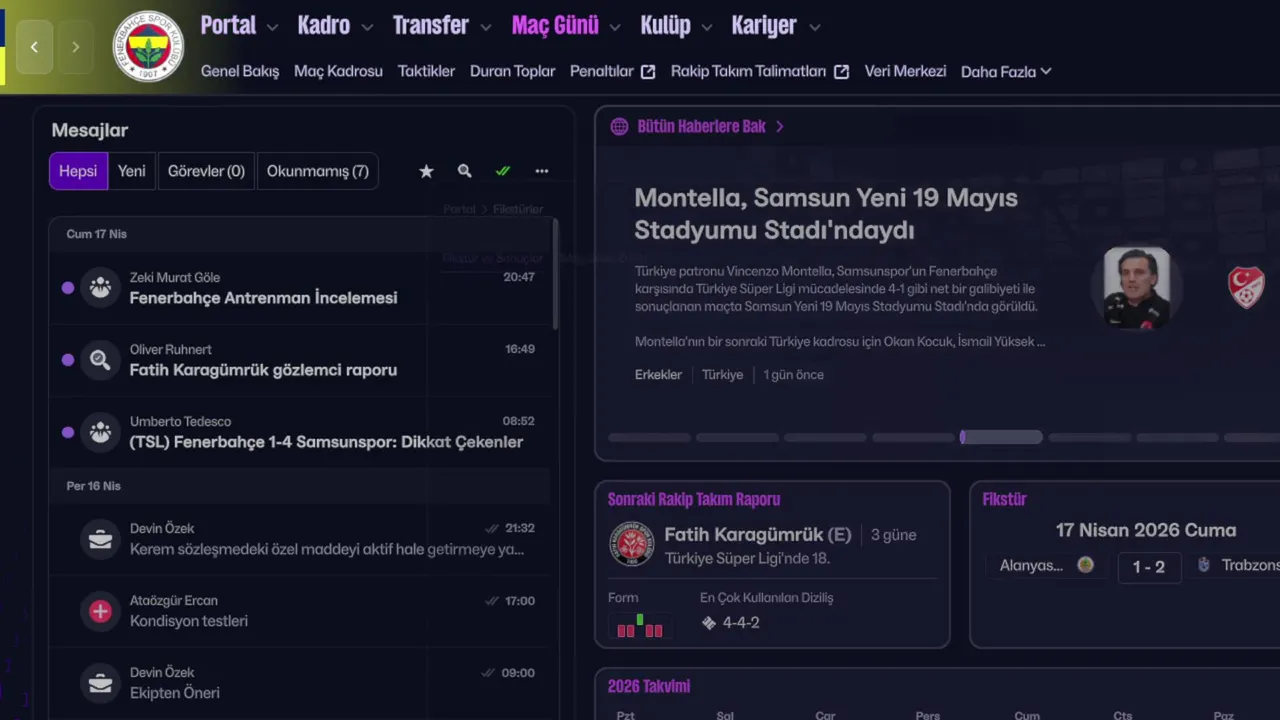Open the Genel Bakış submenu item
The height and width of the screenshot is (720, 1280).
coord(240,71)
